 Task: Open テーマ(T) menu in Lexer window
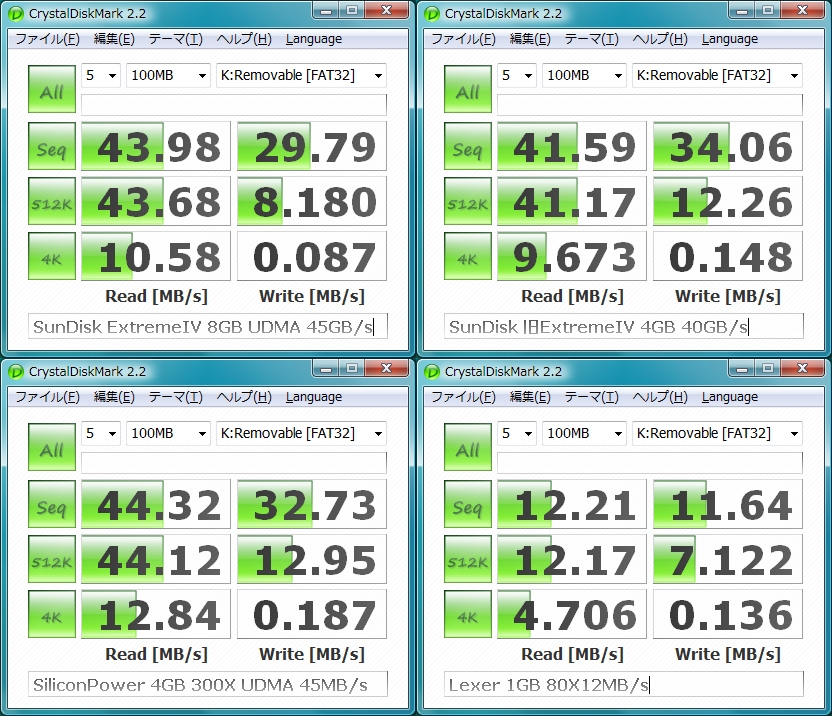(x=592, y=397)
